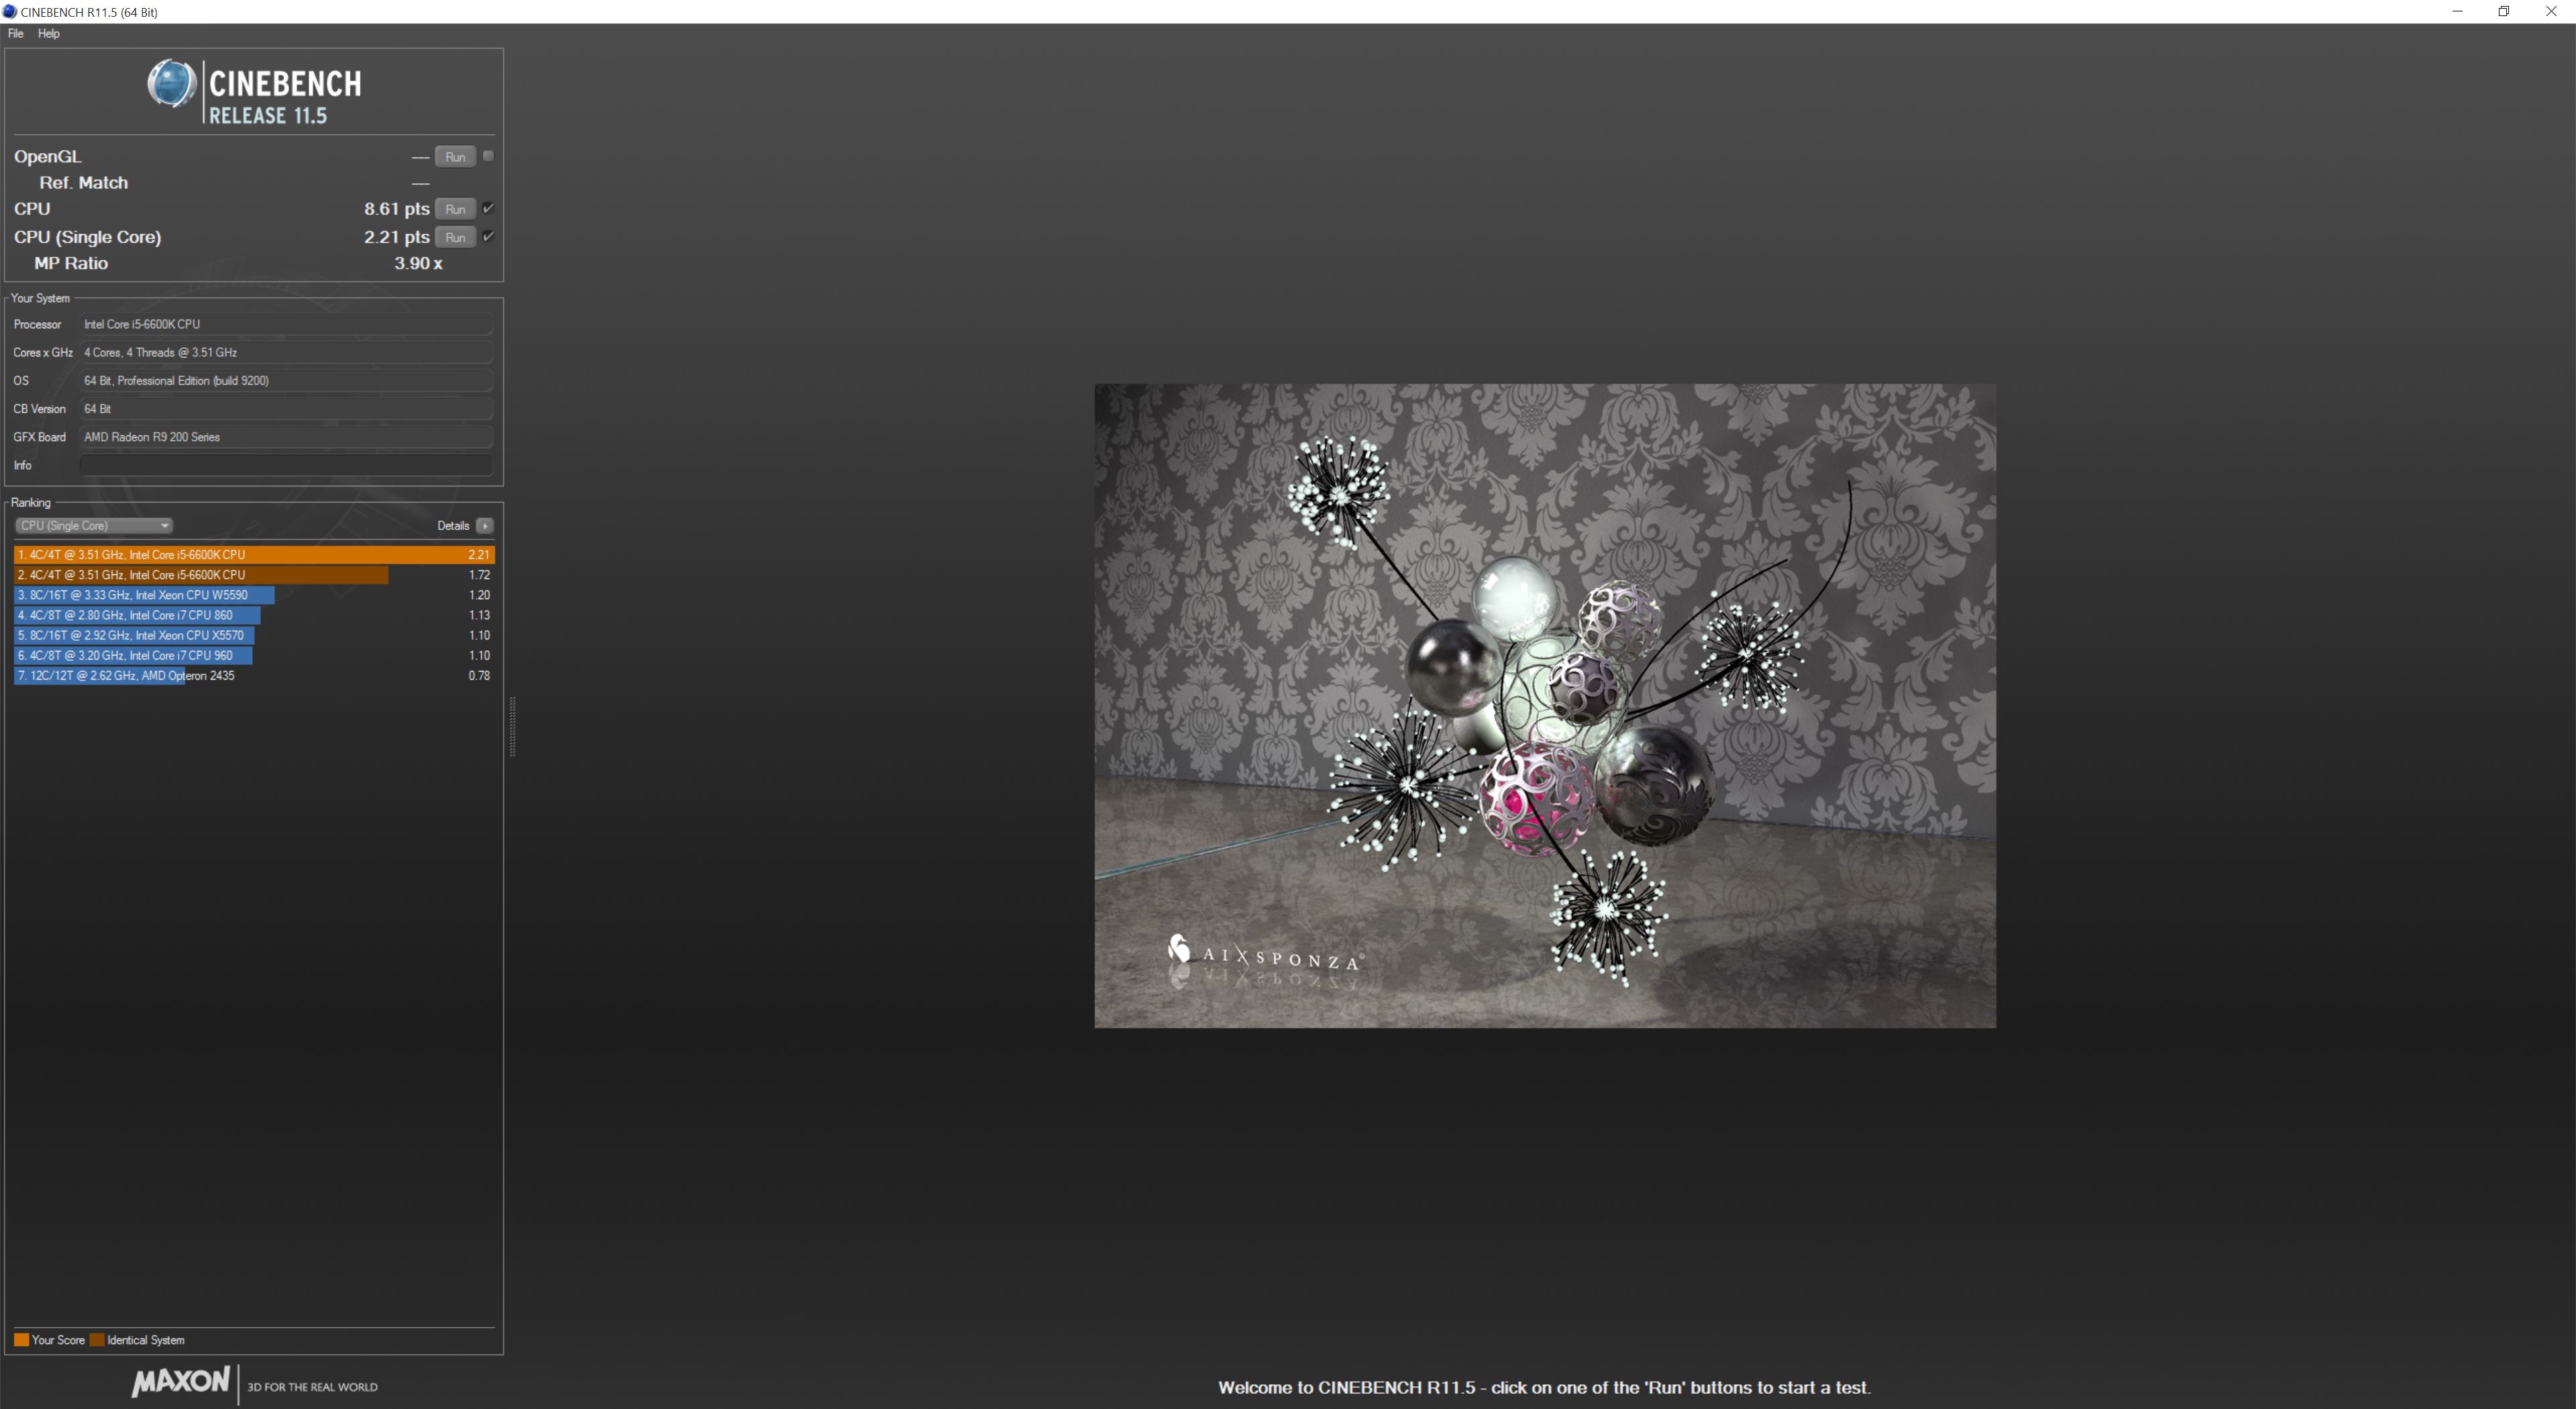Screen dimensions: 2576x1409
Task: Click the AIXSPONZA logo in the render
Action: (x=1264, y=955)
